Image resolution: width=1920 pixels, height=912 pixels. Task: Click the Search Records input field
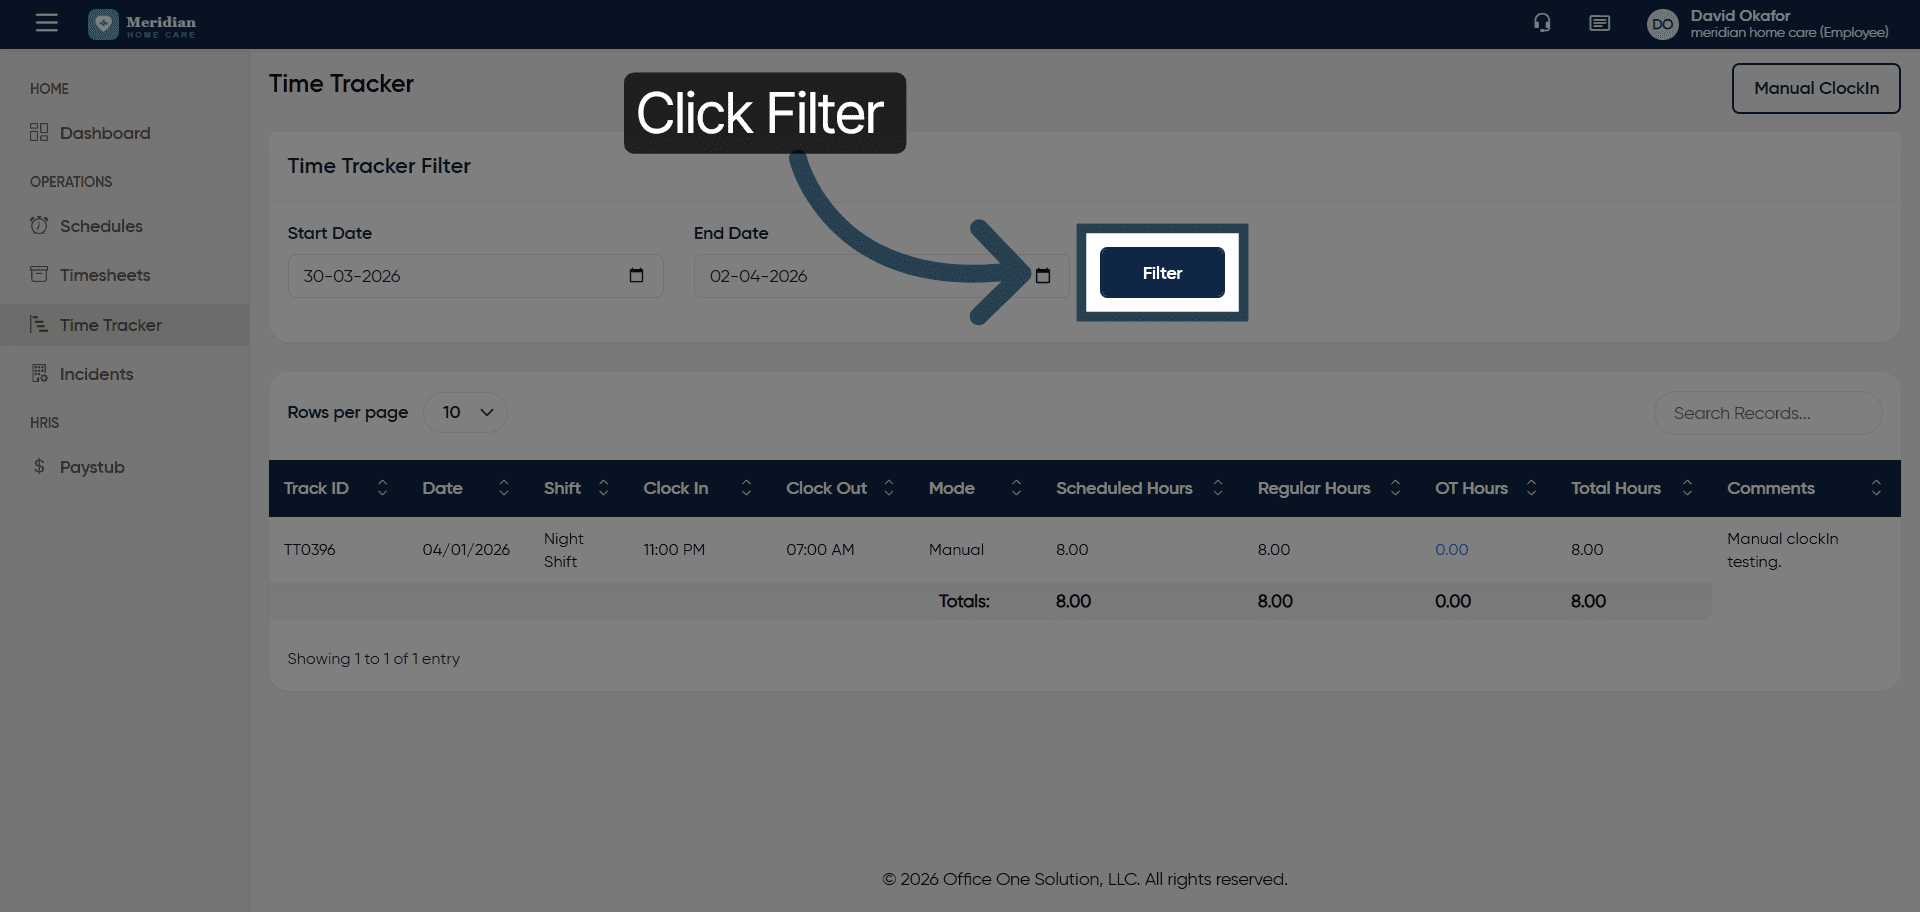coord(1767,413)
